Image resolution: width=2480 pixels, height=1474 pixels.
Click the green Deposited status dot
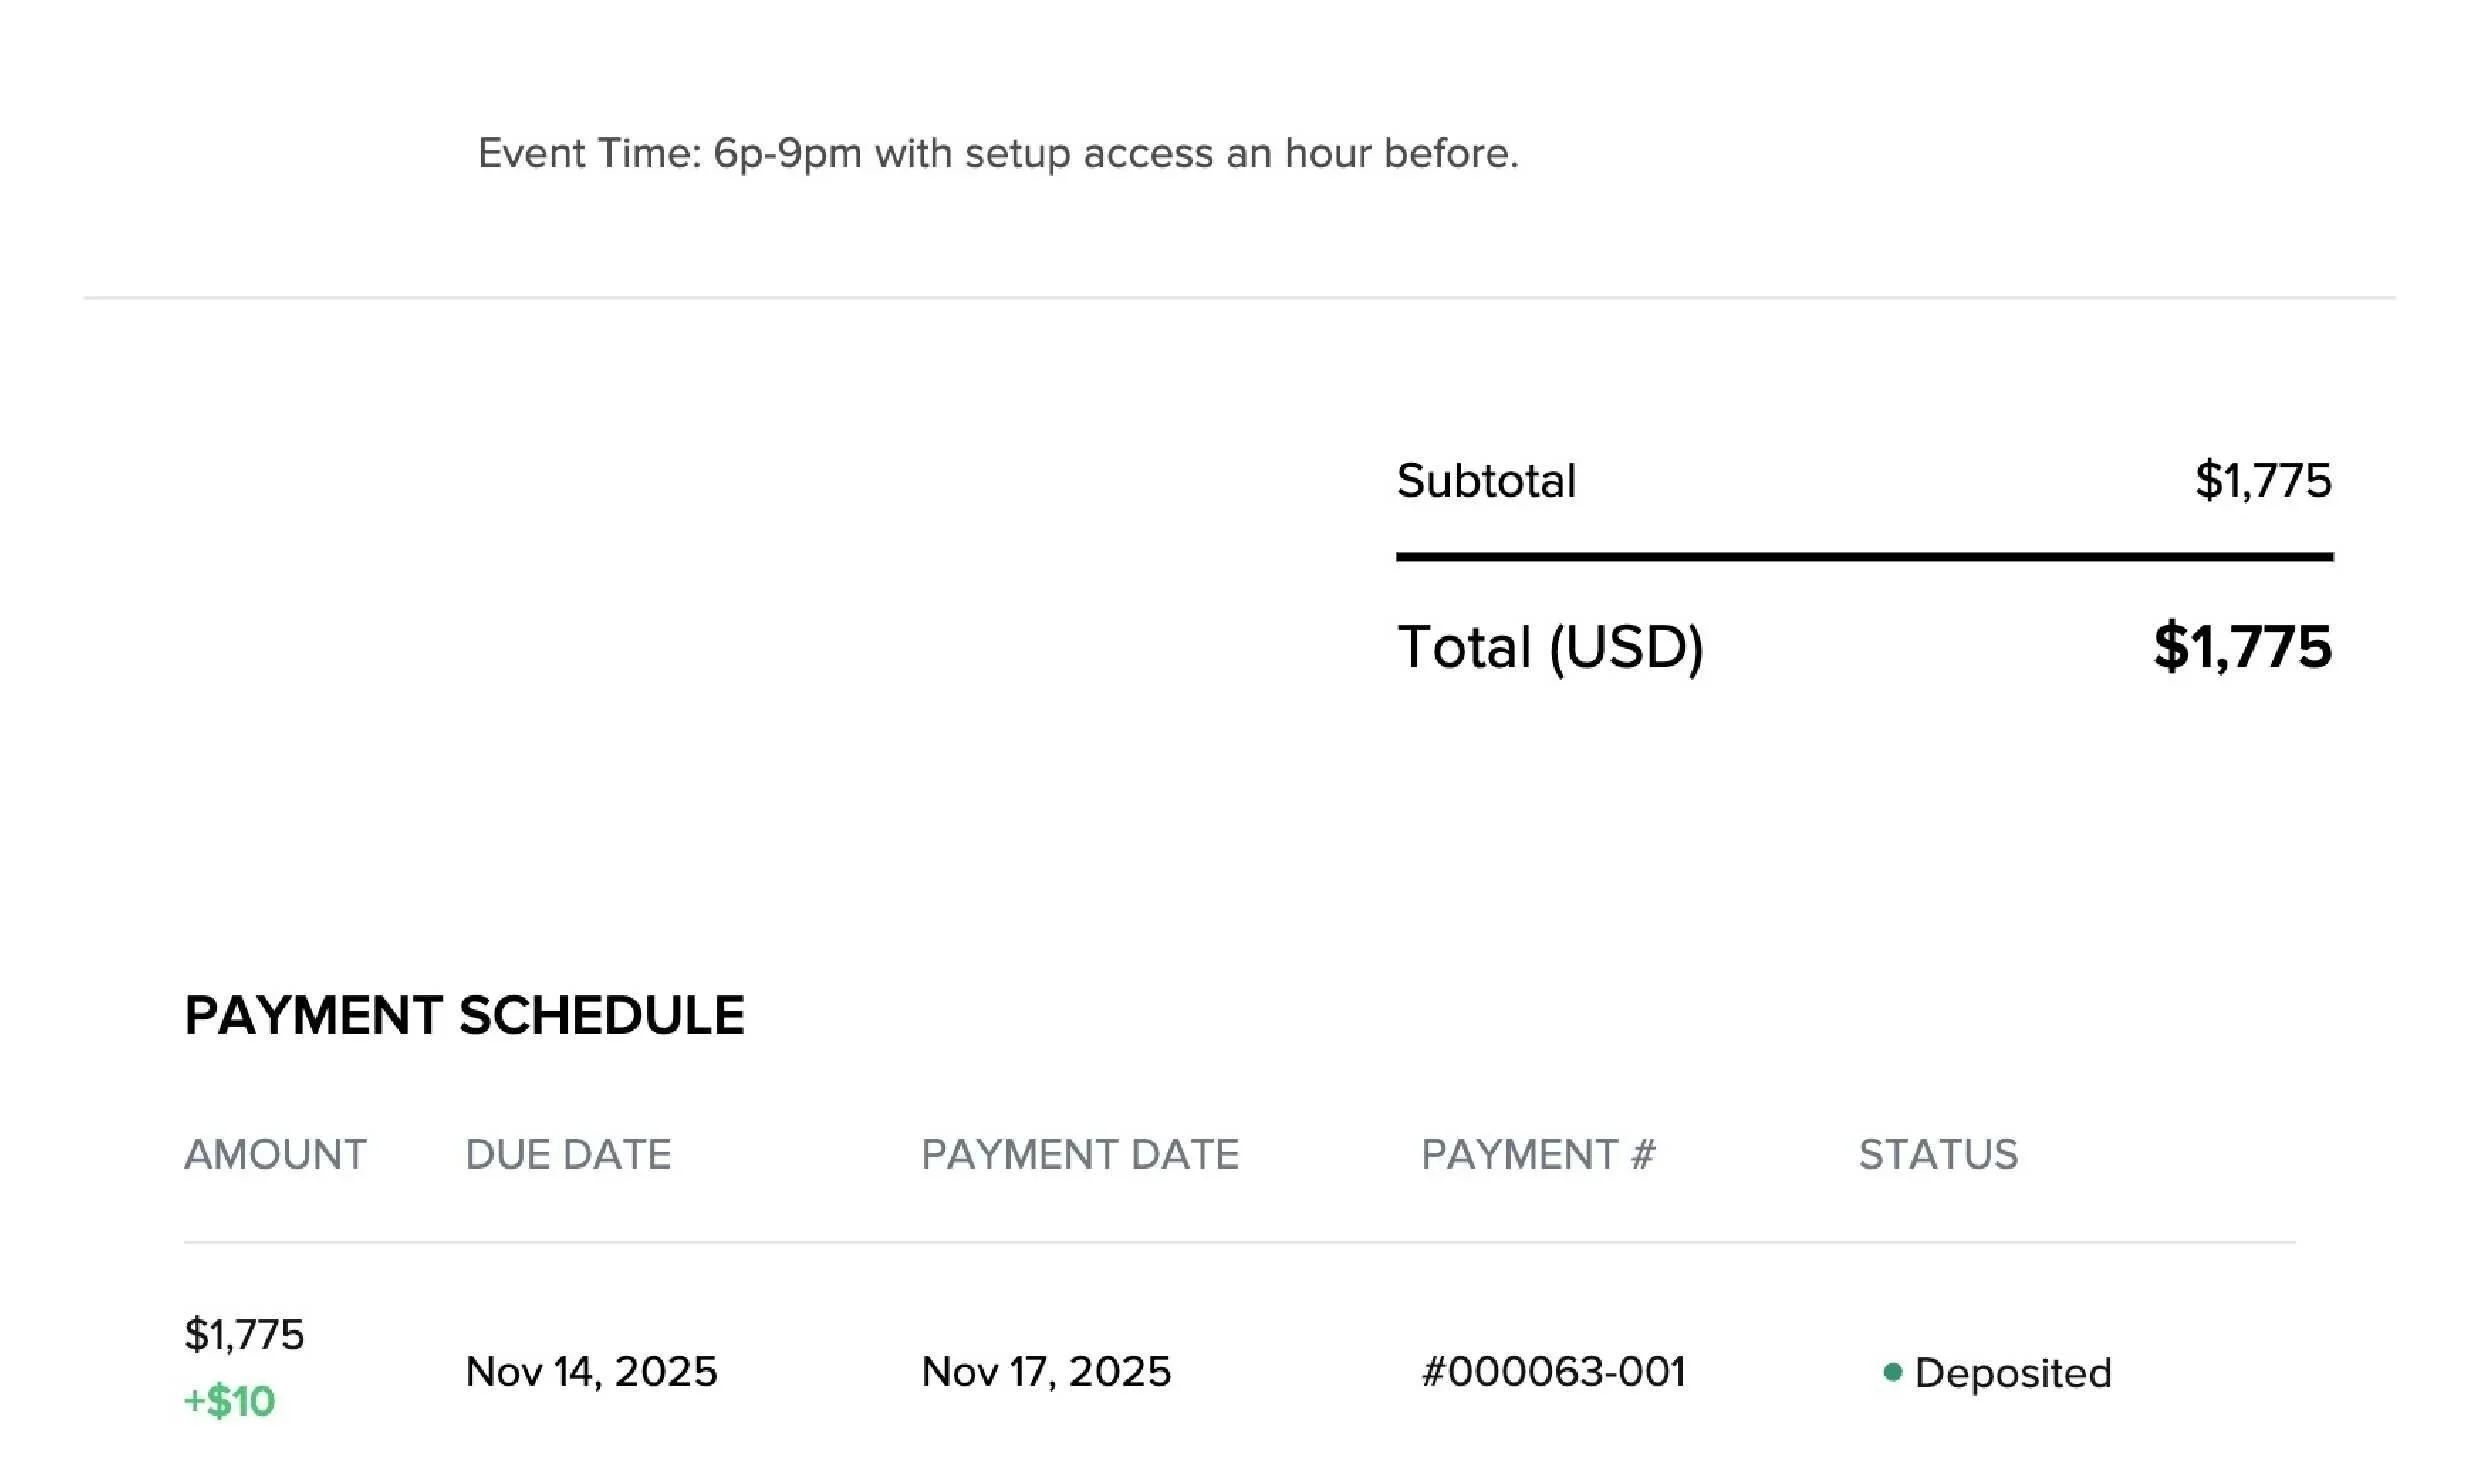pos(1892,1372)
